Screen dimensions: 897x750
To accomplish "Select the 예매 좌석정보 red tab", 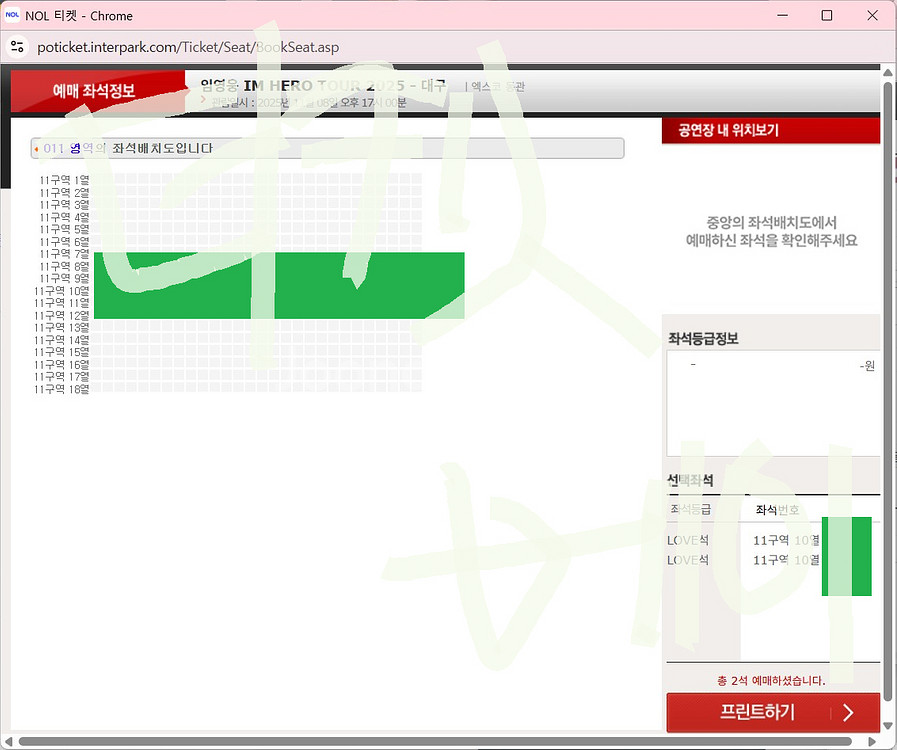I will pyautogui.click(x=97, y=90).
